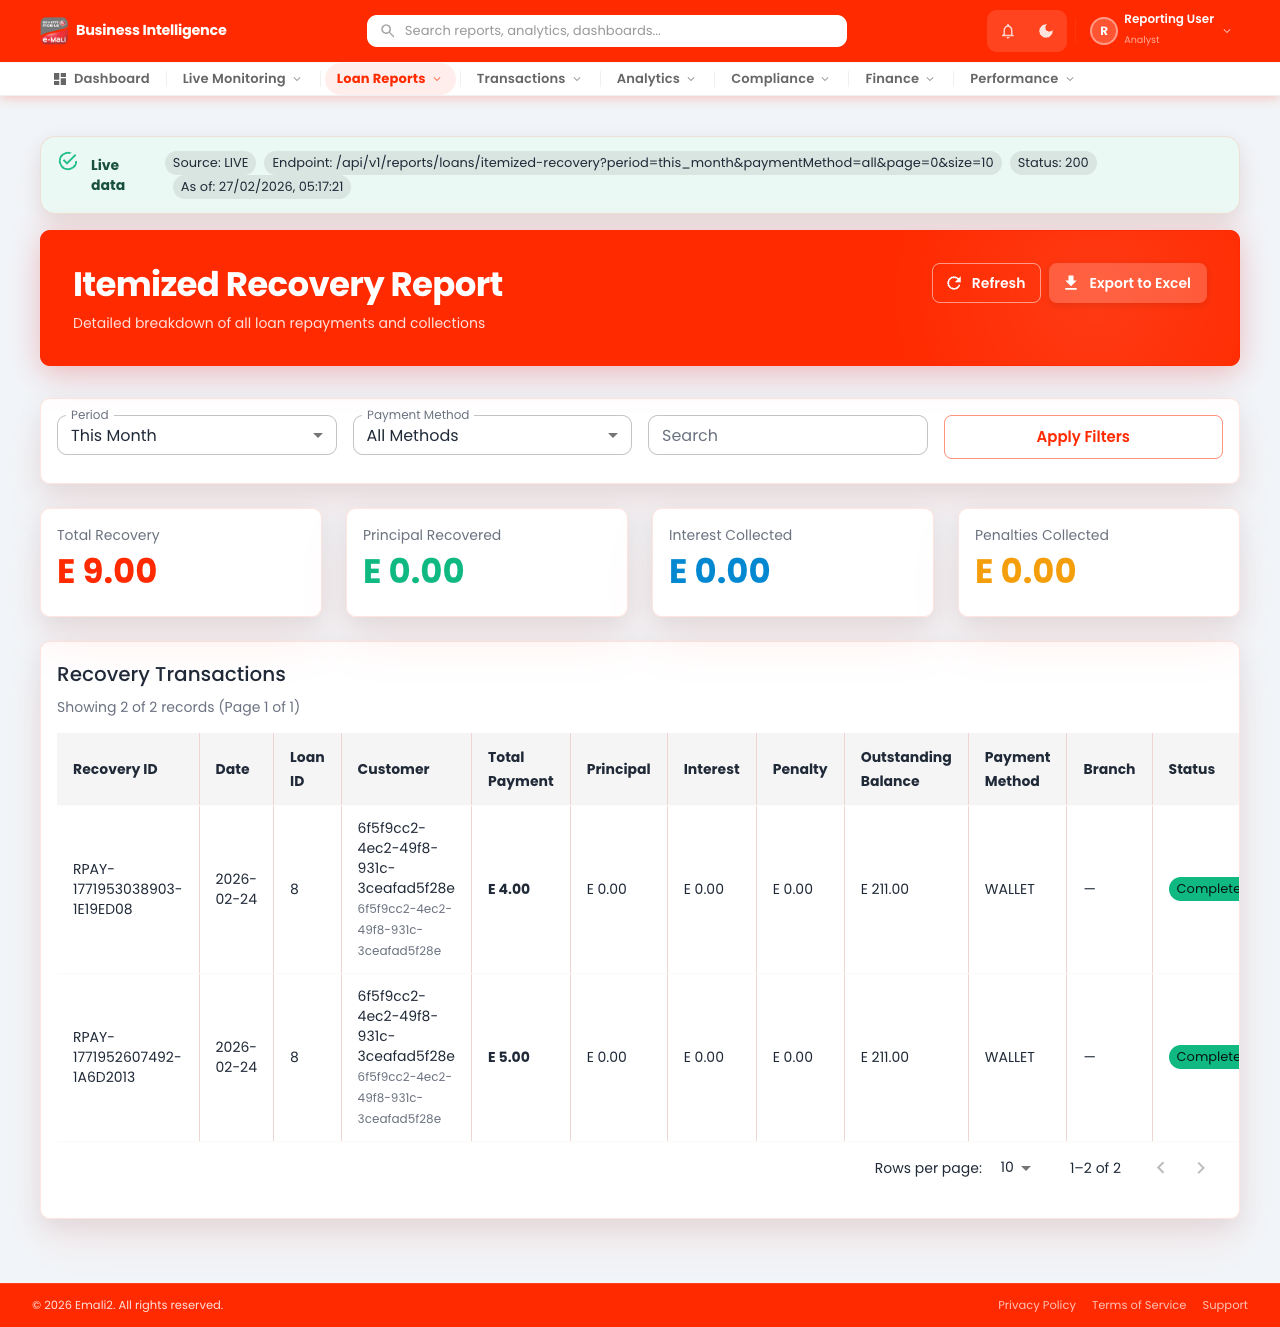This screenshot has height=1327, width=1280.
Task: Open the Analytics menu
Action: (656, 79)
